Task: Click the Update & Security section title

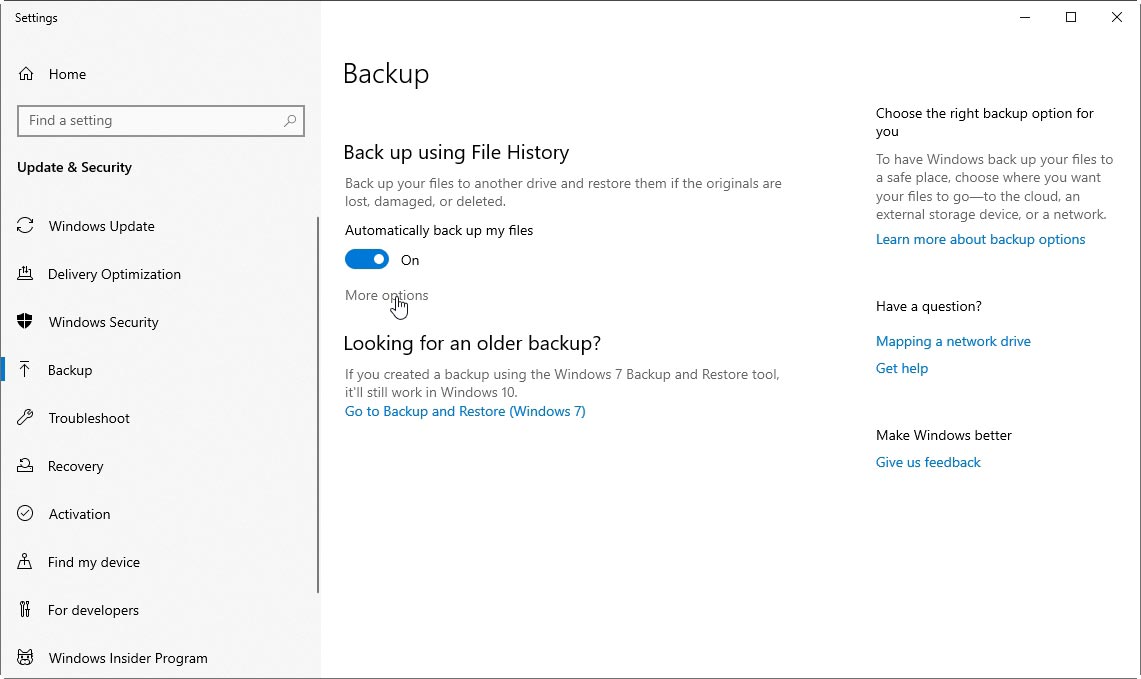Action: 74,167
